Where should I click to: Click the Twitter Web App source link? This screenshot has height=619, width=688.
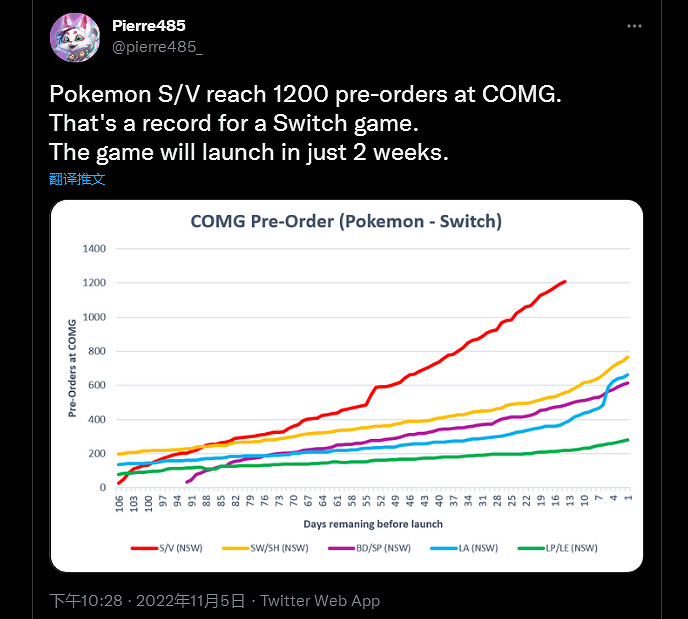pos(322,601)
